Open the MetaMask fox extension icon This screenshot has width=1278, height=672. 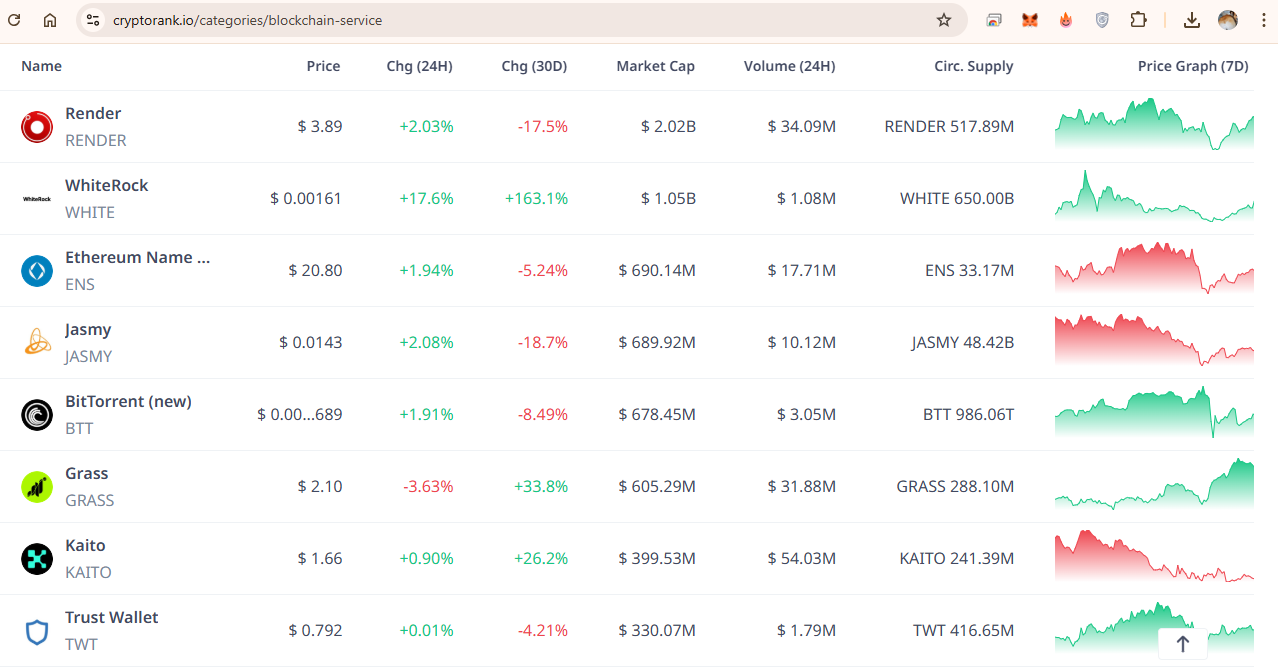pyautogui.click(x=1030, y=20)
